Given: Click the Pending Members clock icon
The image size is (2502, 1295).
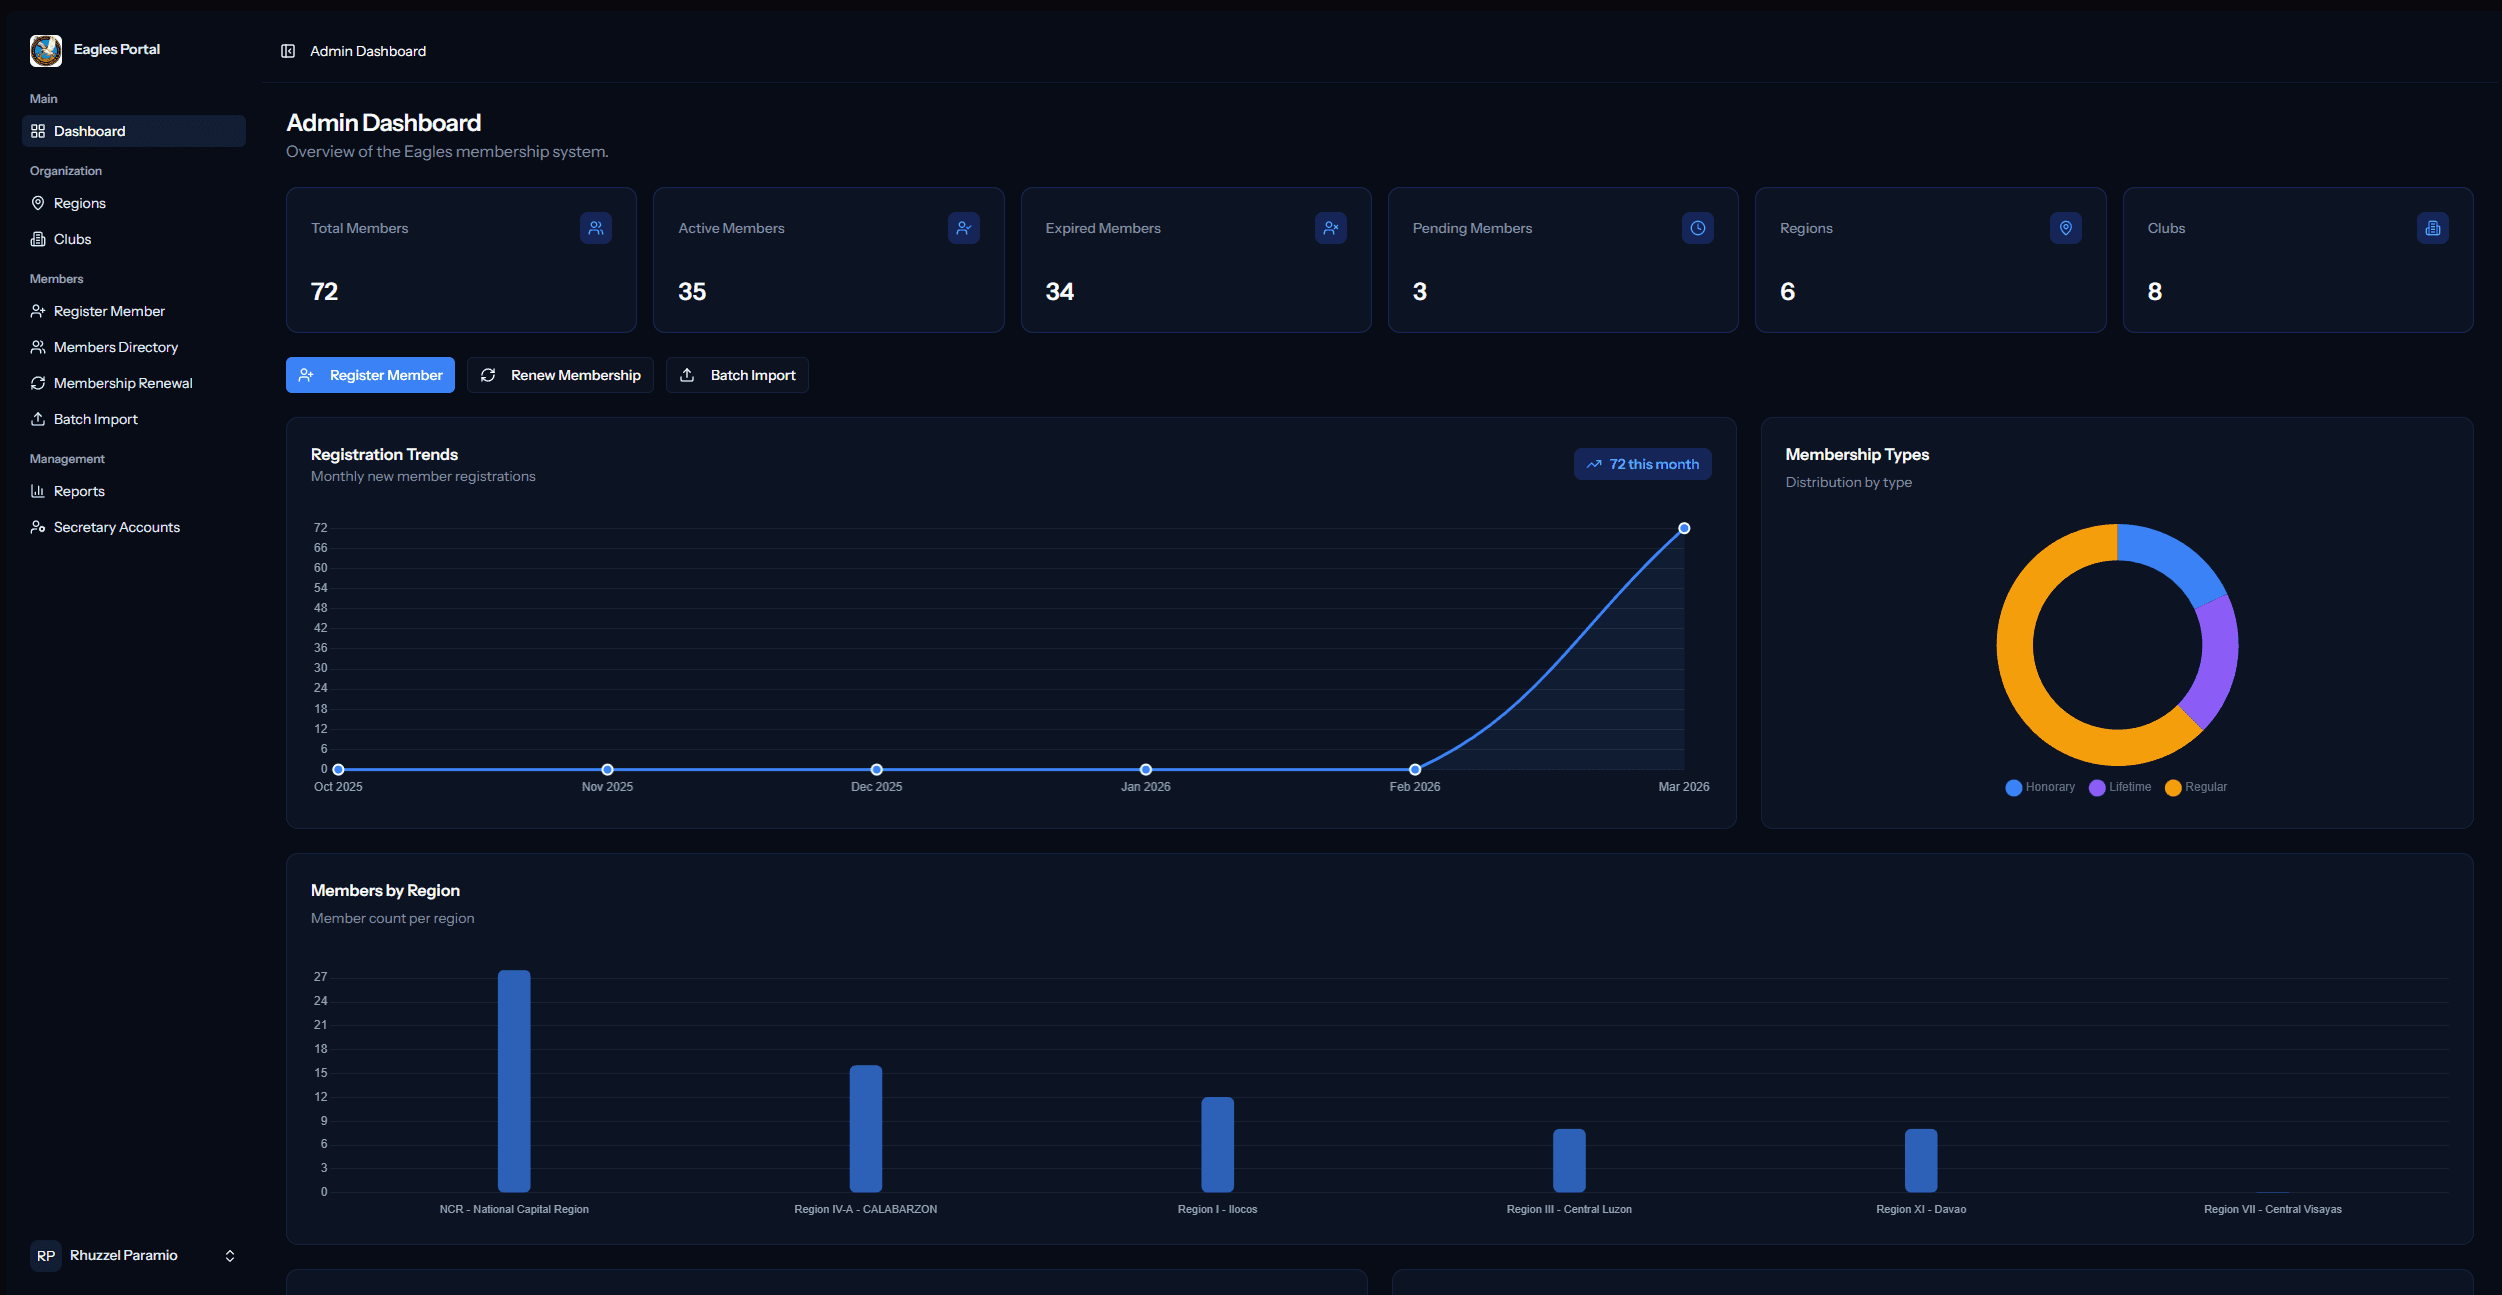Looking at the screenshot, I should 1698,228.
